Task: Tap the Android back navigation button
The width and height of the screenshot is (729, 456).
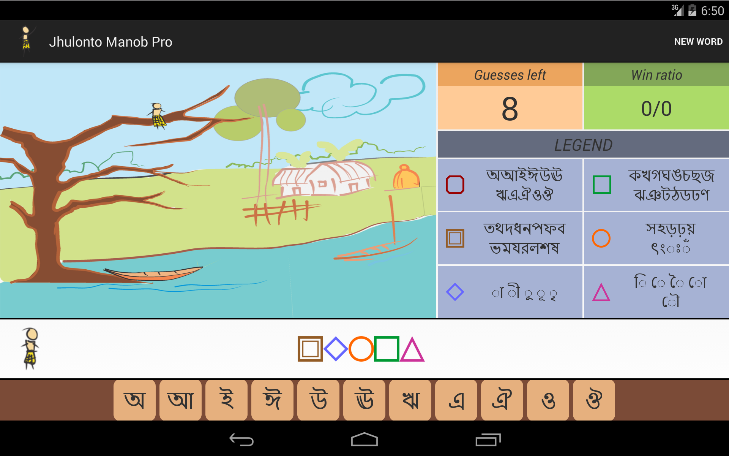Action: [x=242, y=439]
